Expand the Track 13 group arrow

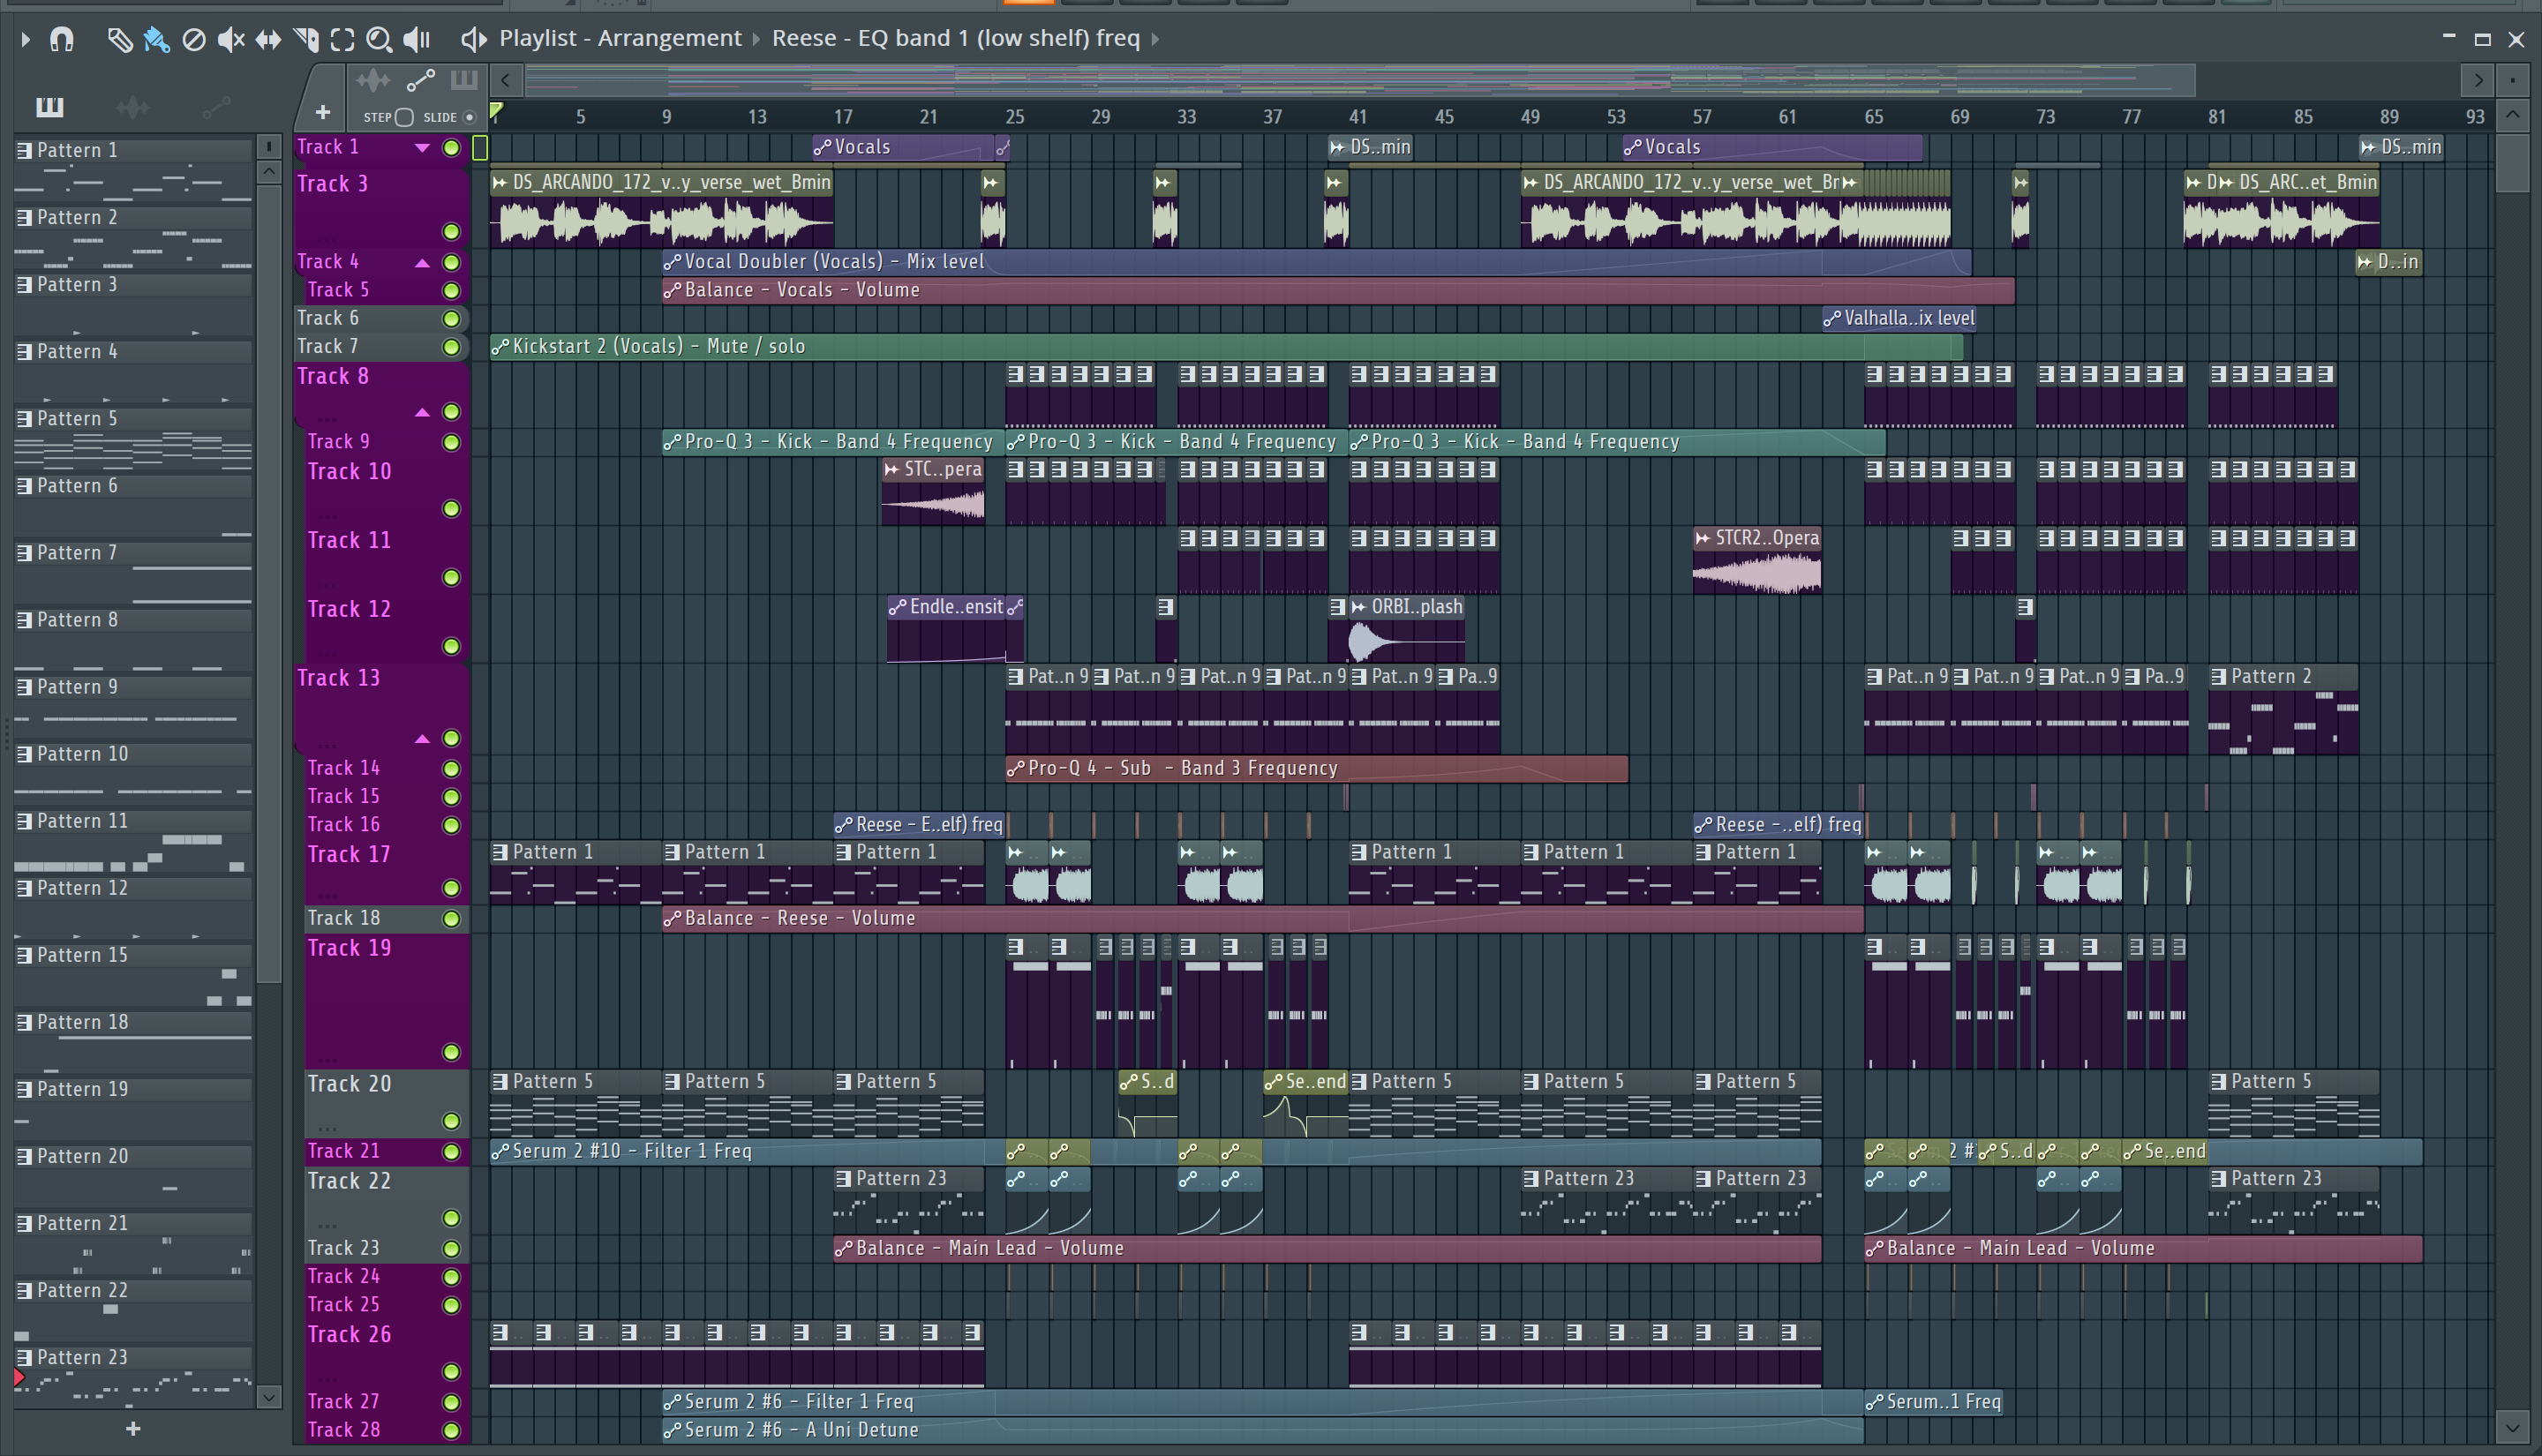coord(422,739)
